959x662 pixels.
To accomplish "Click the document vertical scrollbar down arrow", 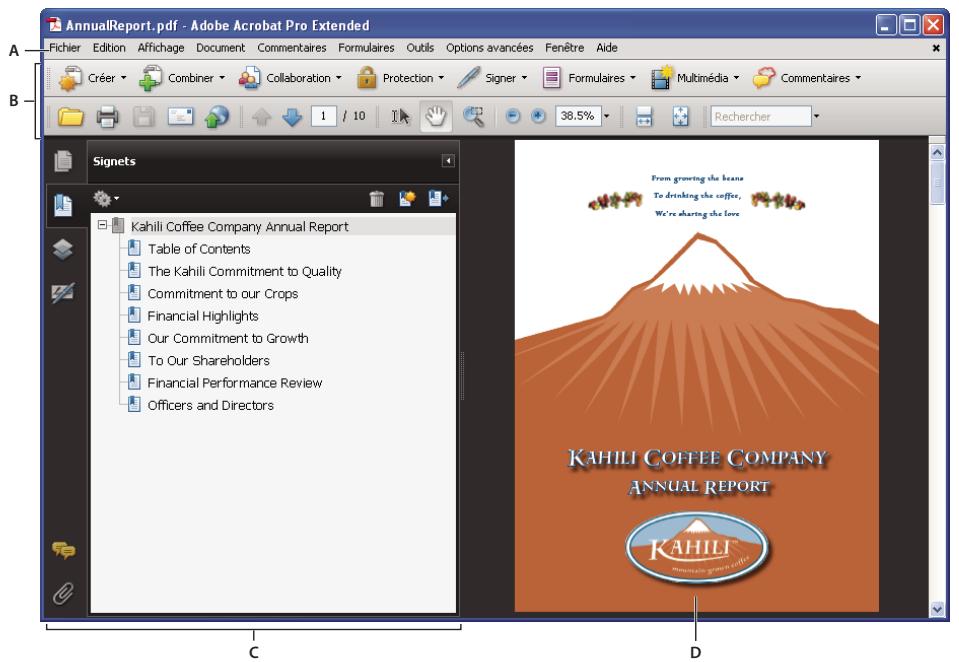I will [937, 606].
